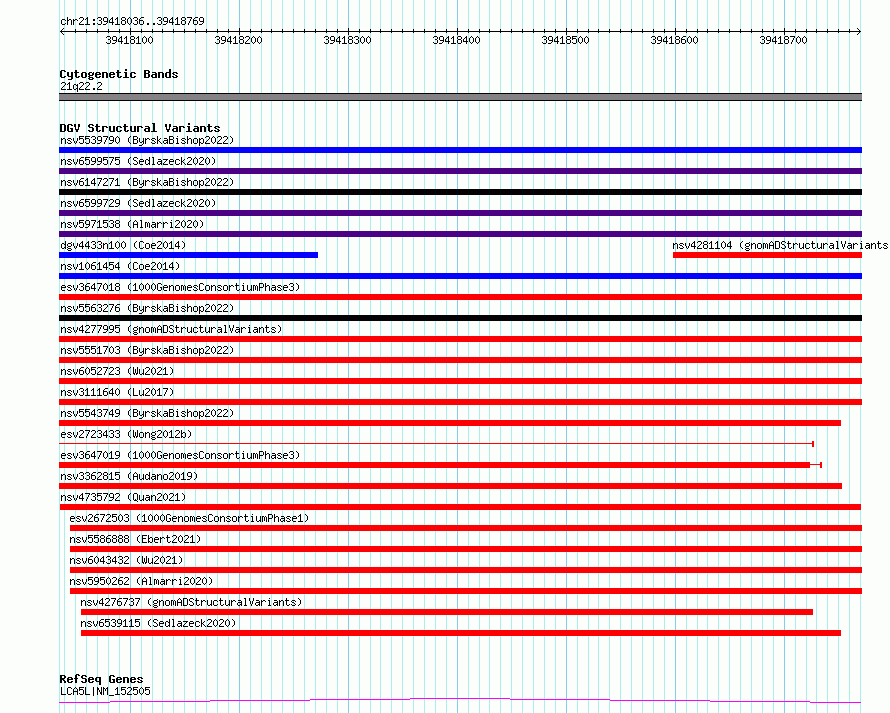890x713 pixels.
Task: Select the dgv4433n100 (Coe2014) label
Action: 123,245
